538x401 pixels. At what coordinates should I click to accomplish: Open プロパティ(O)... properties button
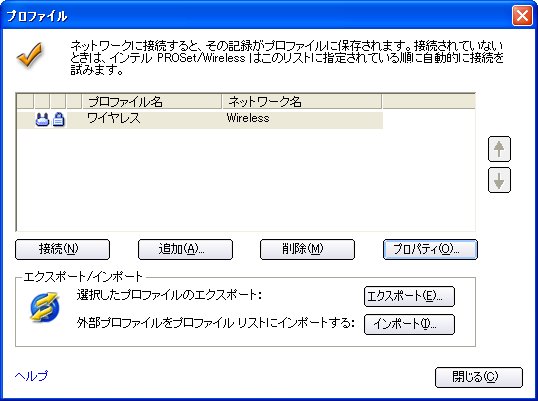[430, 249]
